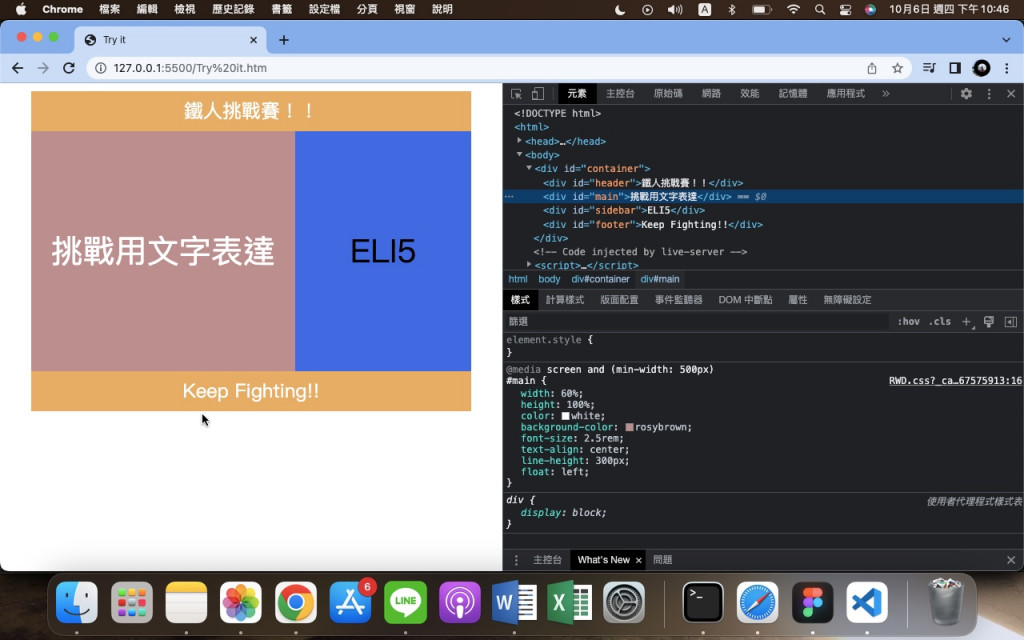Viewport: 1024px width, 640px height.
Task: Open the white color swatch picker
Action: click(x=566, y=416)
